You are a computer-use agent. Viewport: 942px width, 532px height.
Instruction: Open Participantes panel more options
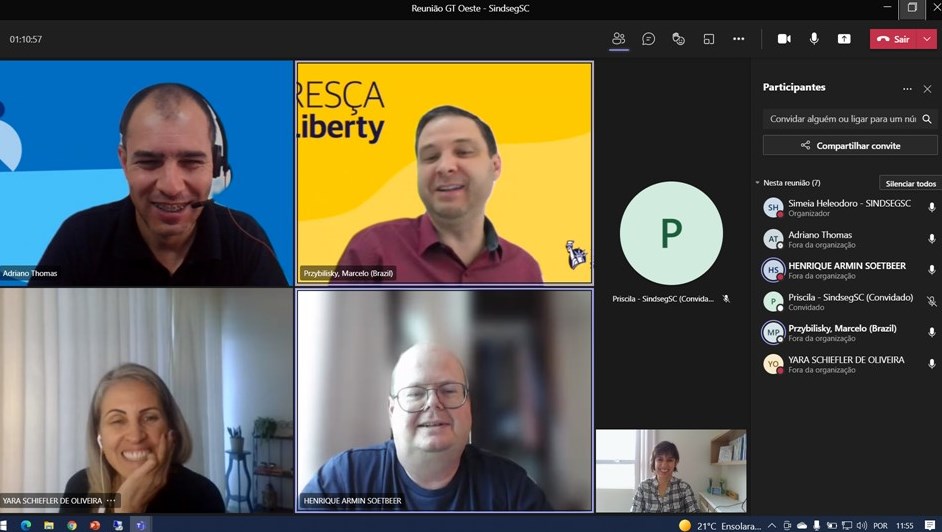click(907, 89)
